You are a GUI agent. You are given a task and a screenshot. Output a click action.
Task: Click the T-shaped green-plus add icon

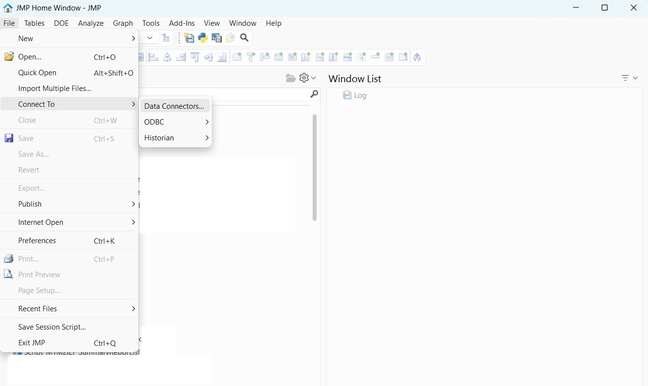pos(251,57)
